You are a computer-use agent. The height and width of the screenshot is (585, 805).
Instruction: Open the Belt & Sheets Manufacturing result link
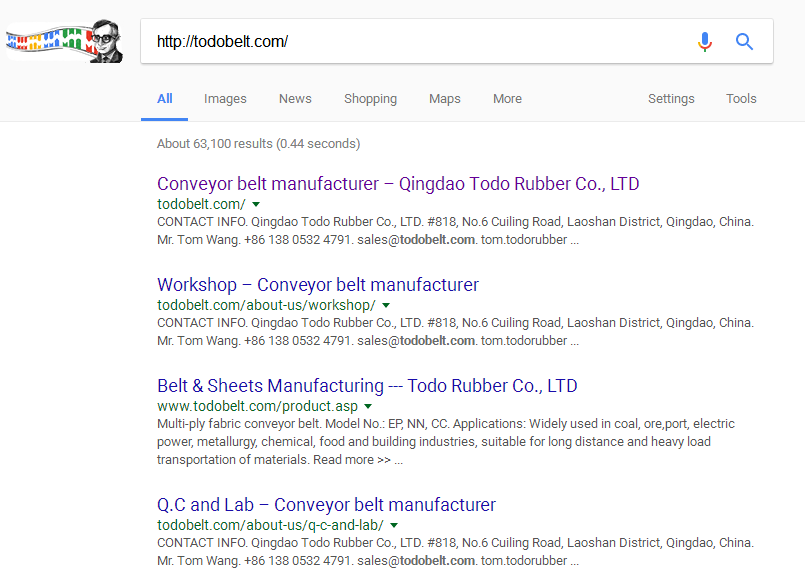pyautogui.click(x=367, y=386)
